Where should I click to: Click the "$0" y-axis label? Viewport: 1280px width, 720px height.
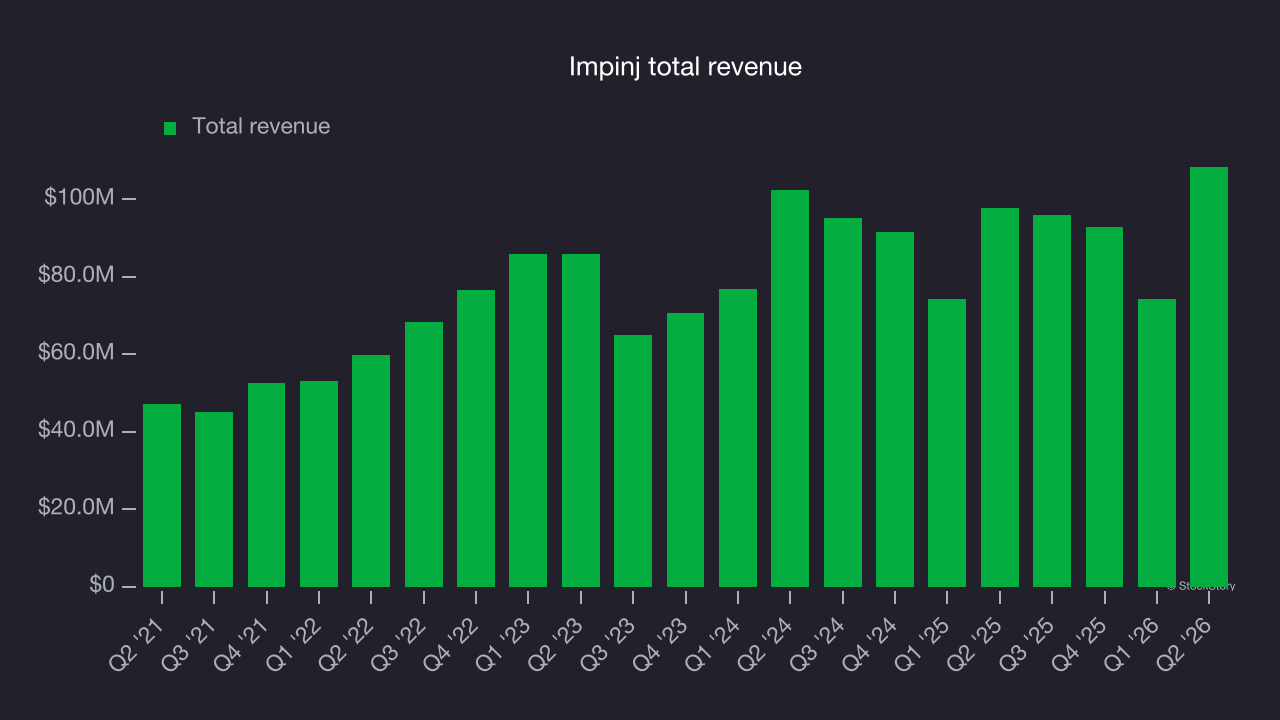101,585
